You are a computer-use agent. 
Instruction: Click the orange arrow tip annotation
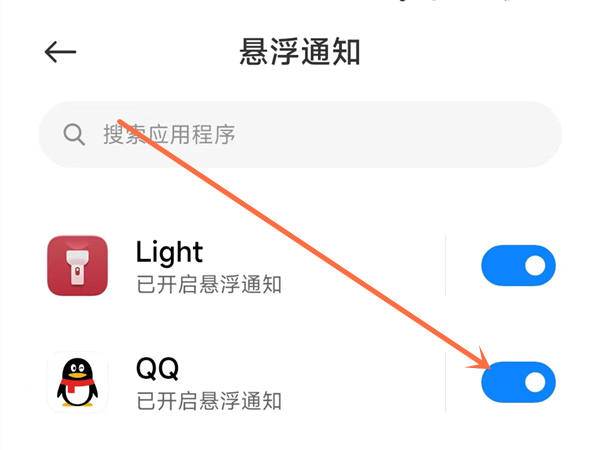(483, 362)
